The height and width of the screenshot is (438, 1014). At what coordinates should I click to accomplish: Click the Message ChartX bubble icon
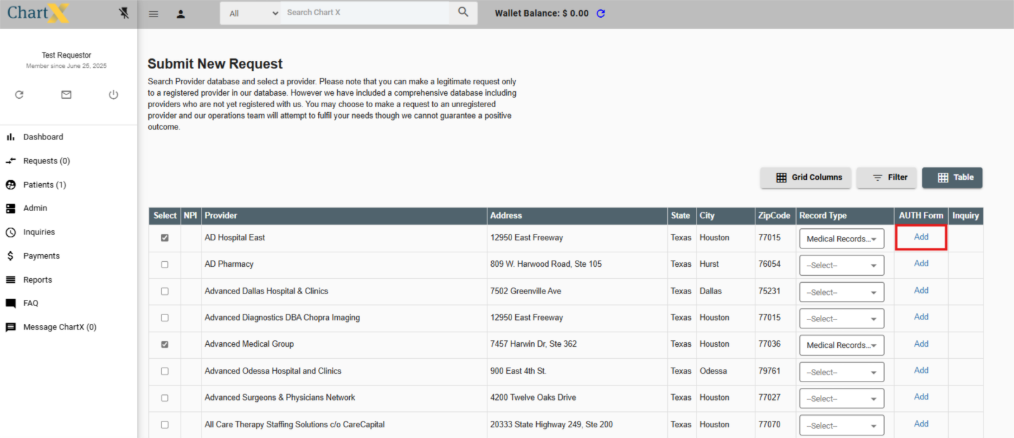[x=10, y=327]
